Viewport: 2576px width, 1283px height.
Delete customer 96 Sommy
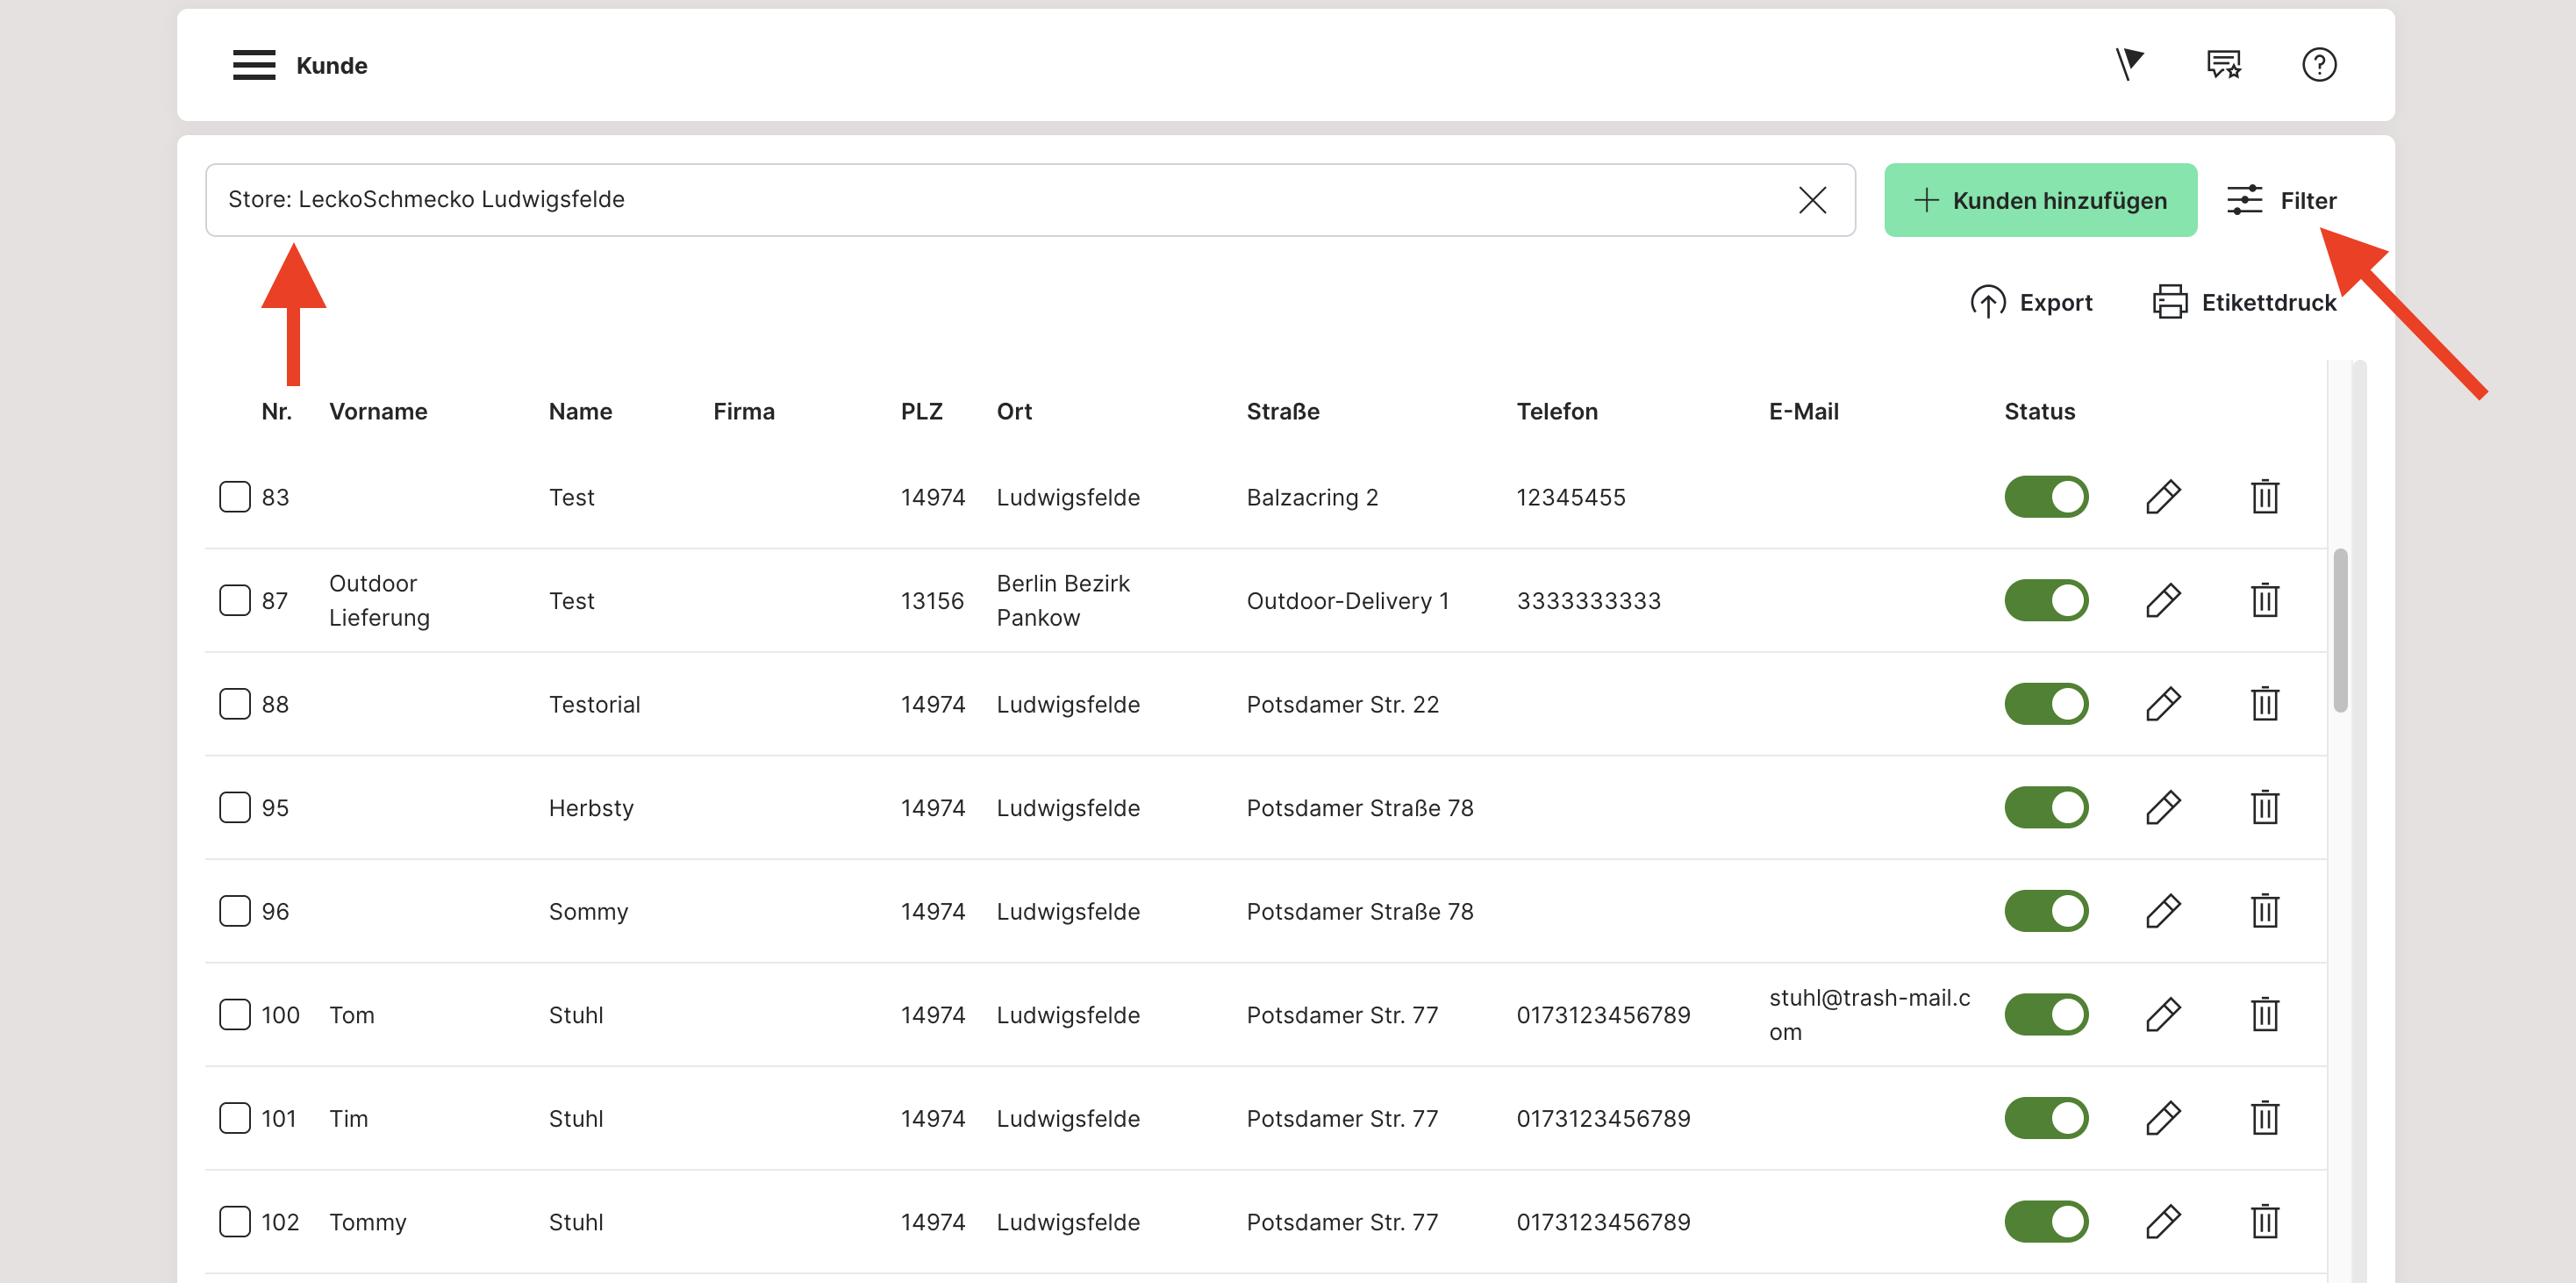click(2264, 911)
